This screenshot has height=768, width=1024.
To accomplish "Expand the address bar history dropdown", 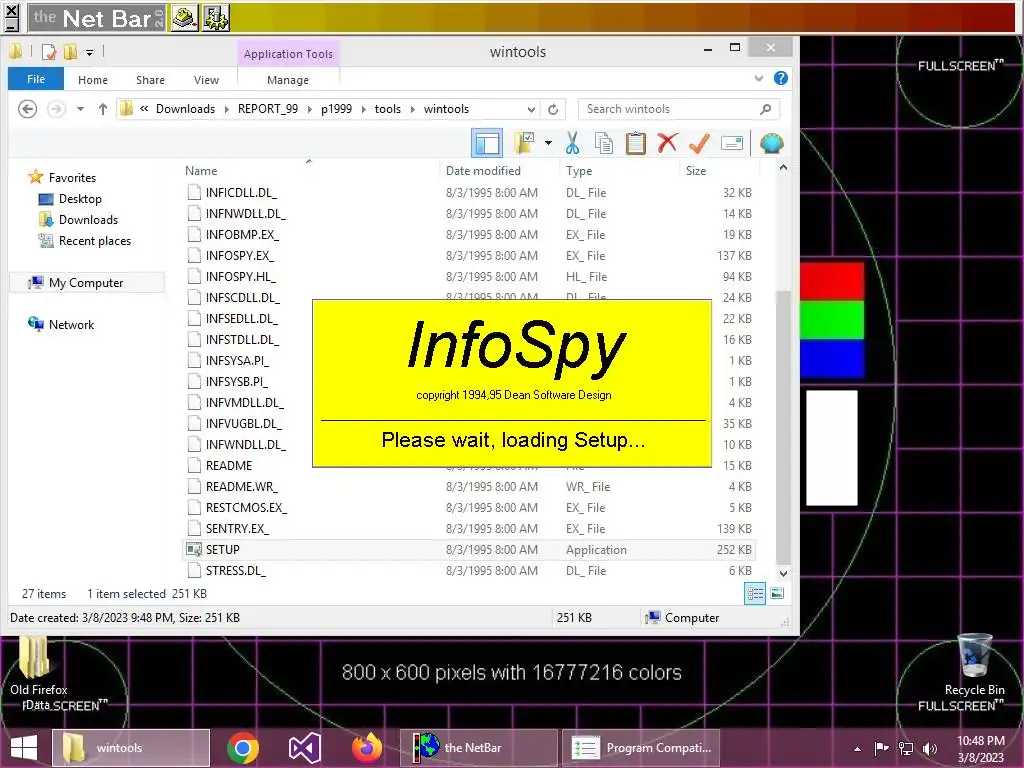I will [x=531, y=109].
